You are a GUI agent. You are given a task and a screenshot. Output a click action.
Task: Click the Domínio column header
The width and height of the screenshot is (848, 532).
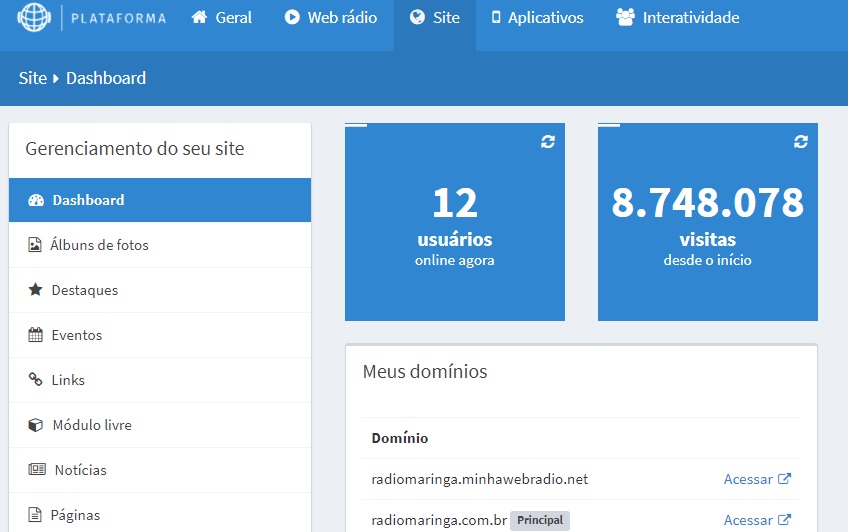400,438
